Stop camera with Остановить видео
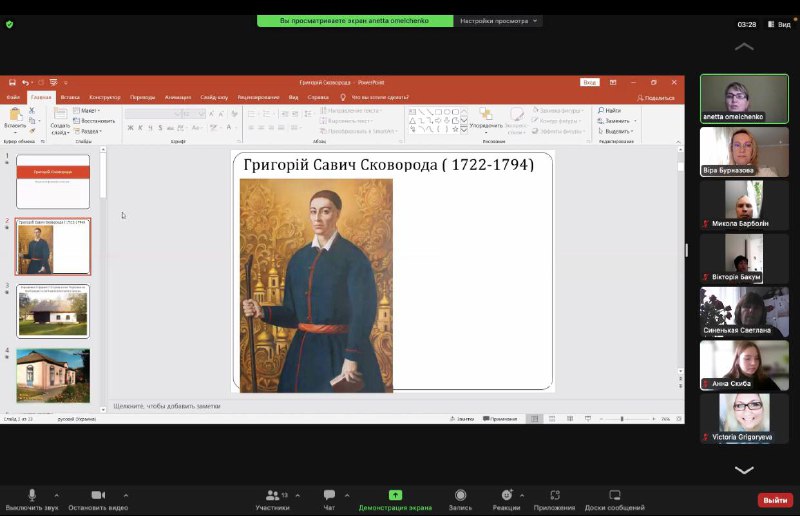800x516 pixels. [98, 500]
